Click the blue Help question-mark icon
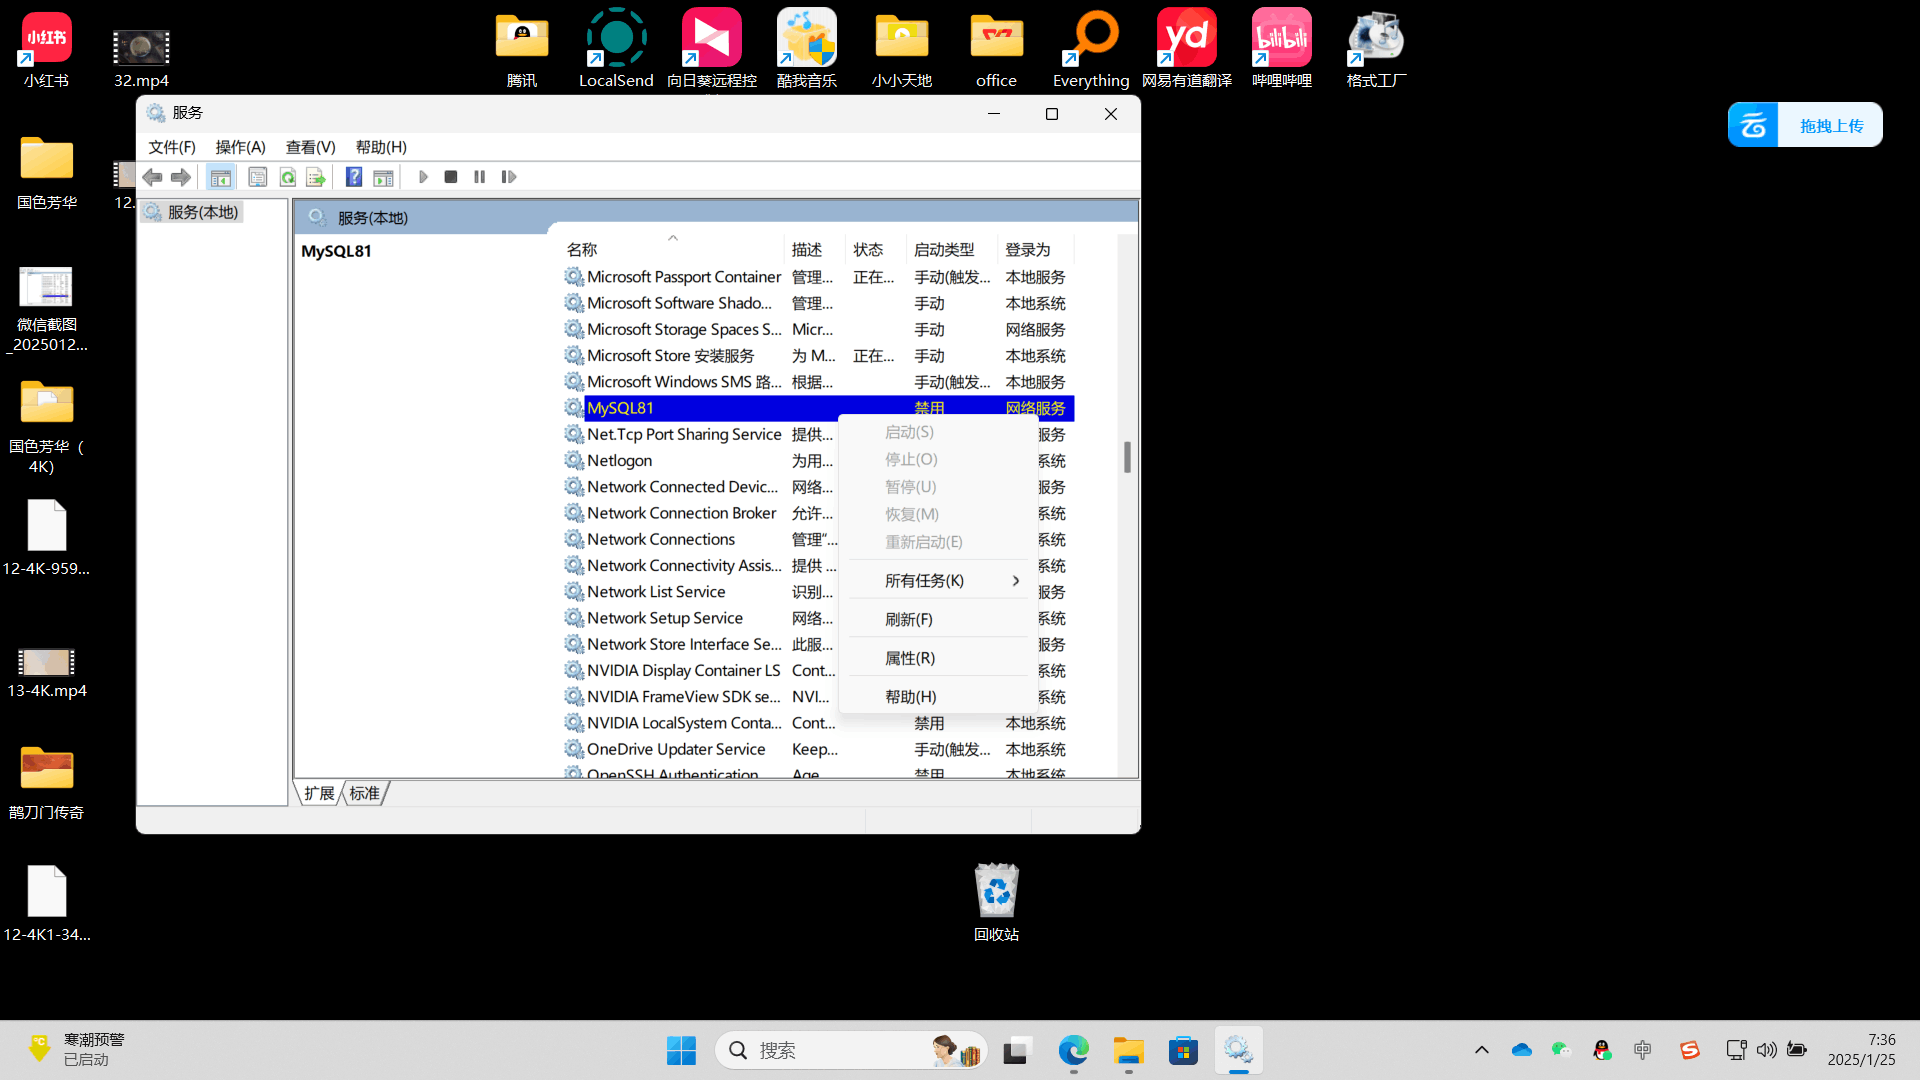The image size is (1920, 1080). 354,177
